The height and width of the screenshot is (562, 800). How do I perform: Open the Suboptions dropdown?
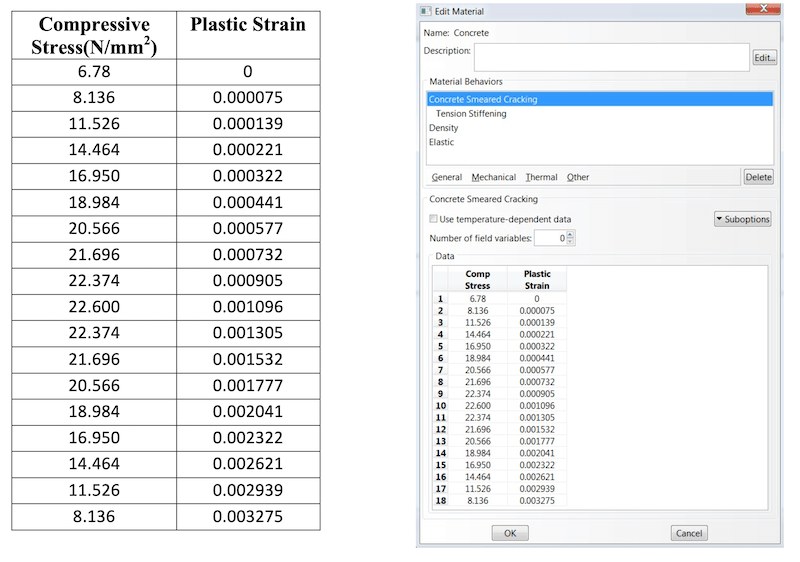pyautogui.click(x=742, y=219)
